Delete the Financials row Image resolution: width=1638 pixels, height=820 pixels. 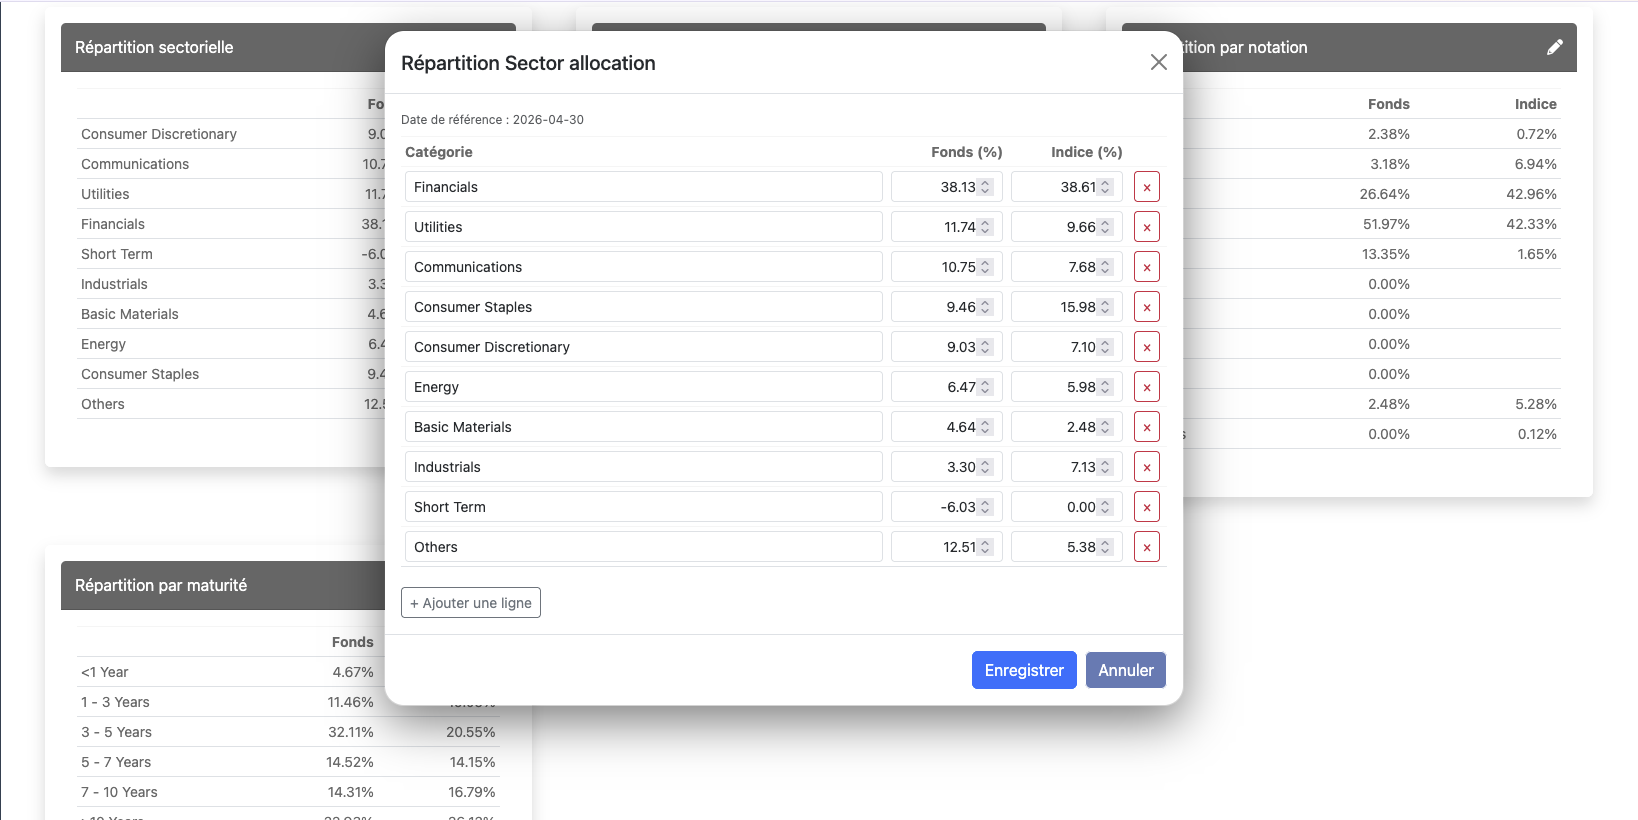[1147, 187]
